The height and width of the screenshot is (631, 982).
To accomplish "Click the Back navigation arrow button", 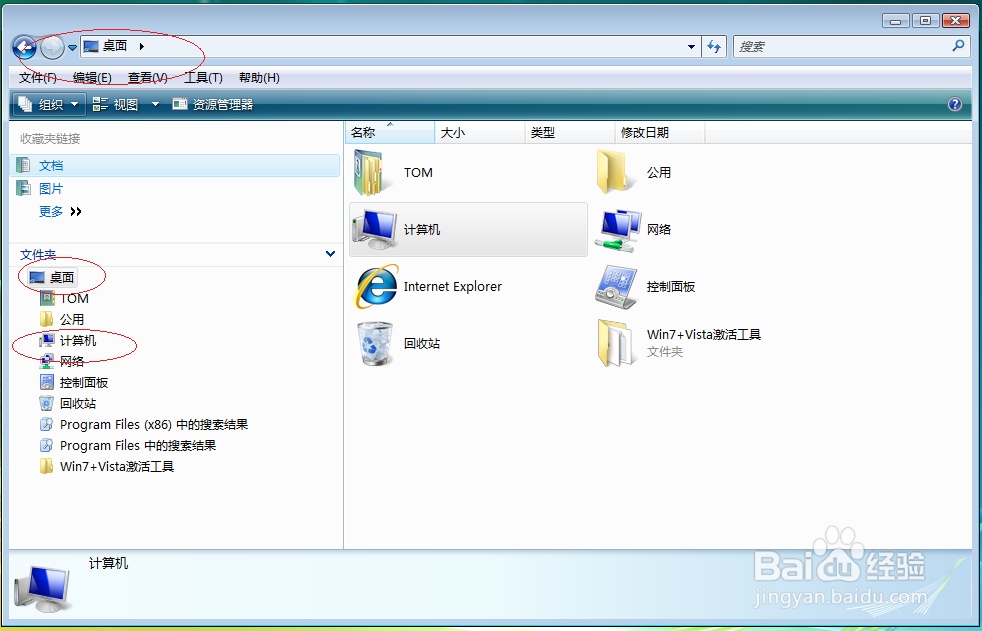I will 24,46.
